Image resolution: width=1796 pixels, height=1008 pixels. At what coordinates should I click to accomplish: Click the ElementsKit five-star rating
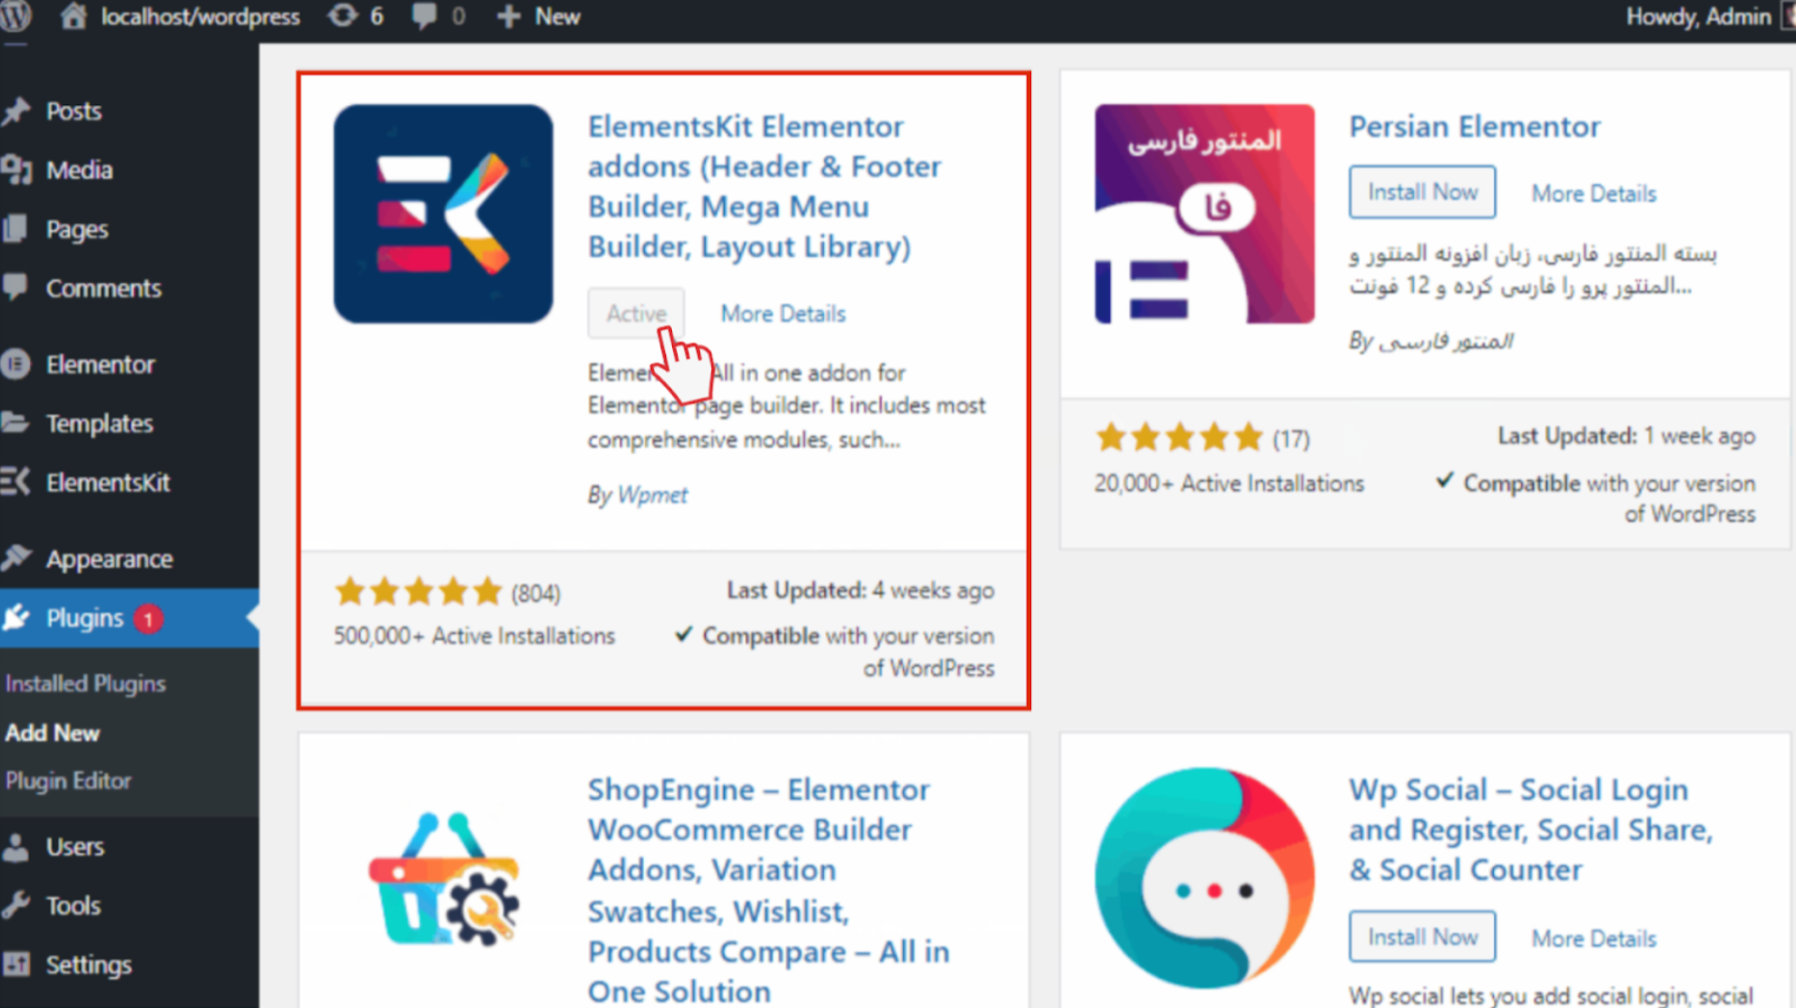click(x=418, y=592)
